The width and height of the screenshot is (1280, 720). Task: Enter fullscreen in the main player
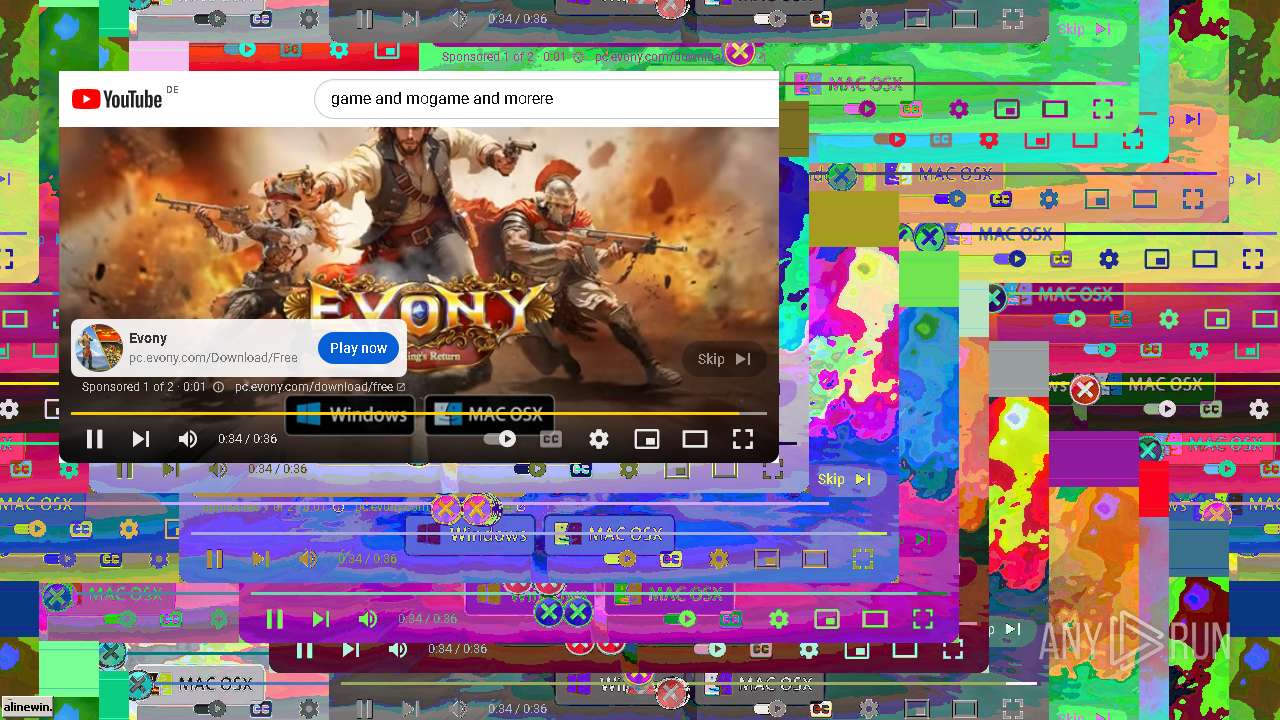click(x=743, y=439)
